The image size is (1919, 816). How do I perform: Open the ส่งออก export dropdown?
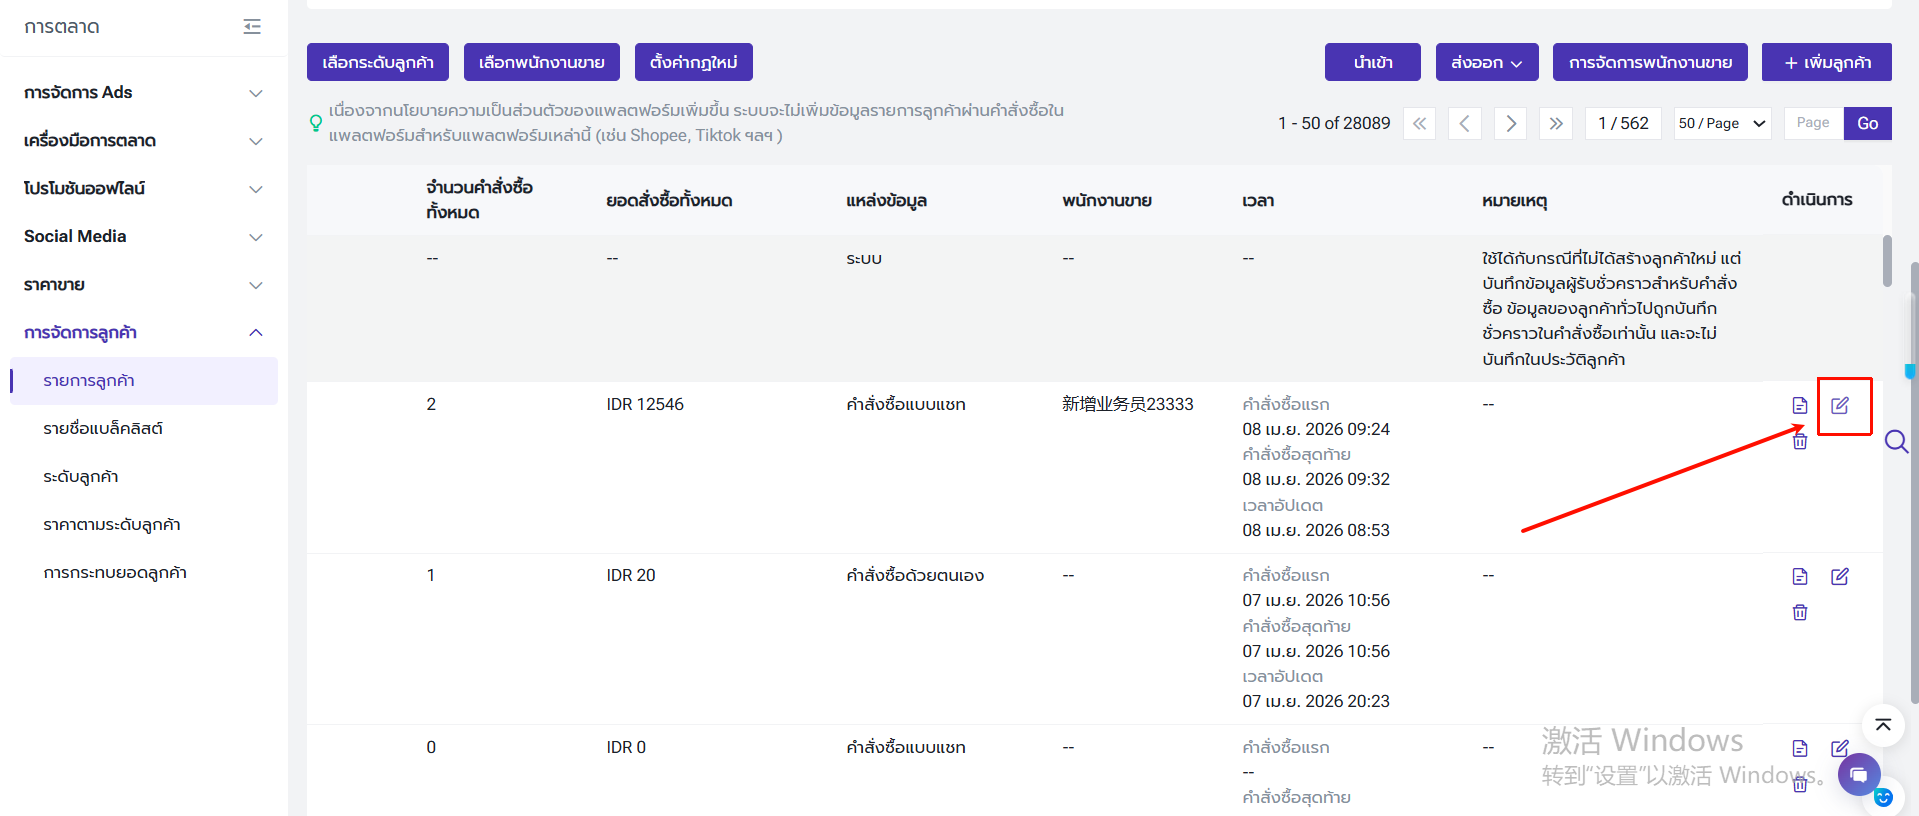pos(1486,62)
